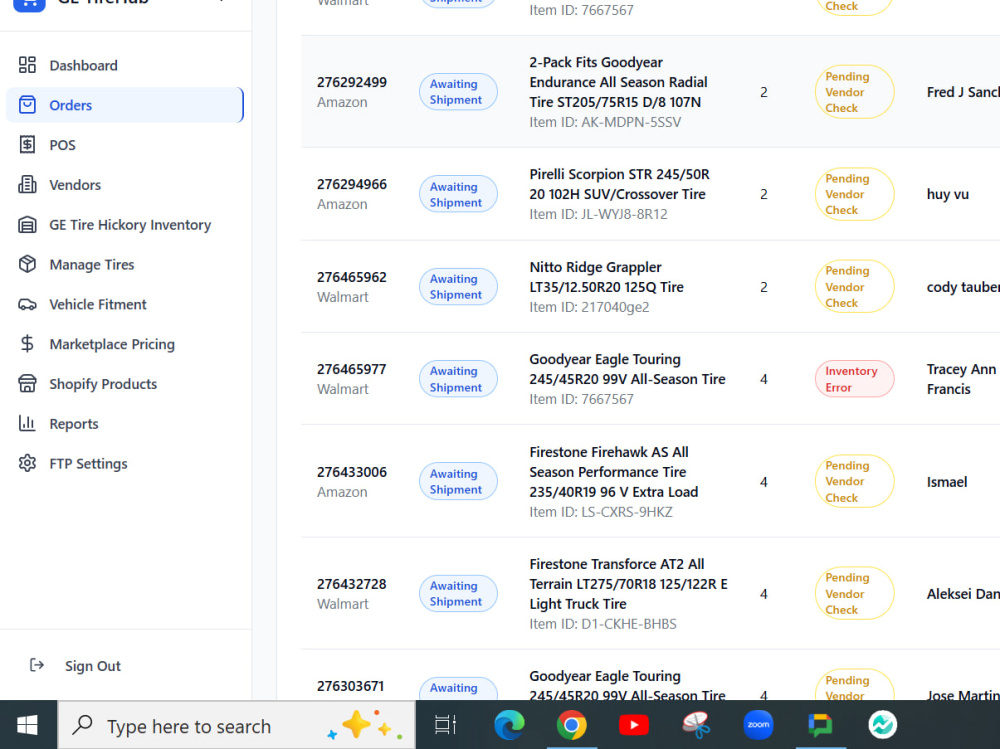Click Pending Vendor Check for Aleksei order
1000x749 pixels.
854,593
